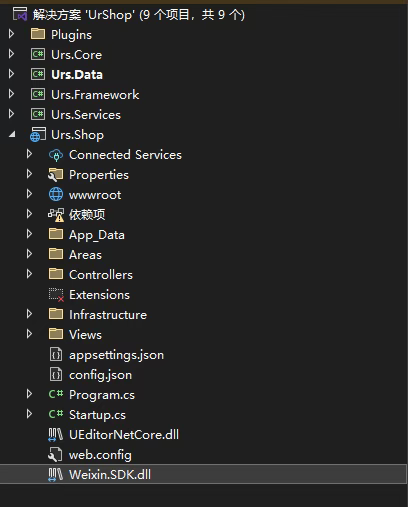Click the web.config wrench icon
The image size is (408, 507).
click(x=55, y=455)
